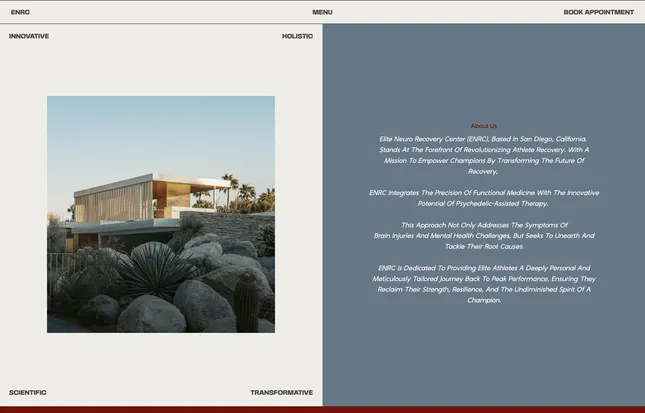
Task: Click the 'ENRC Integrates The Precision' paragraph
Action: (483, 197)
